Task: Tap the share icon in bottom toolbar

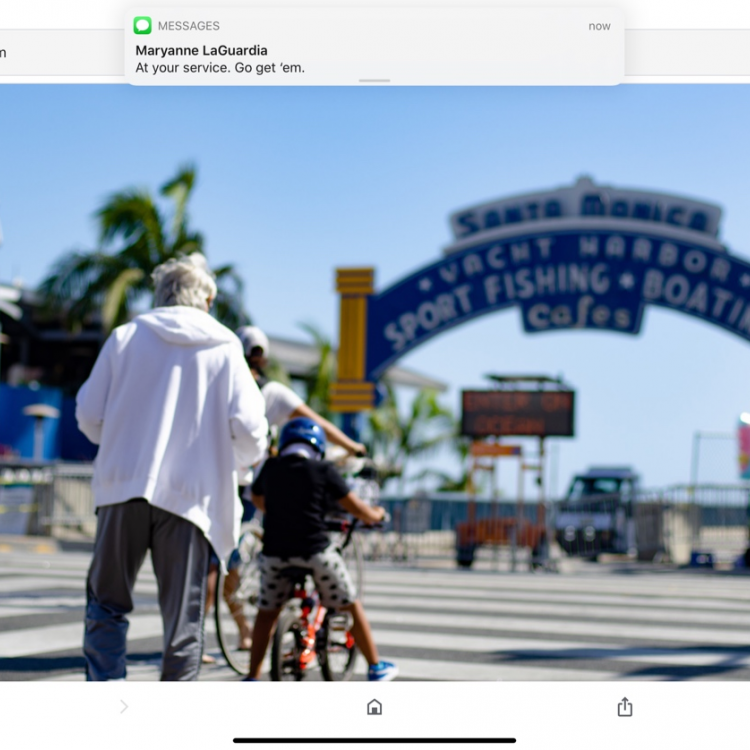Action: tap(625, 706)
